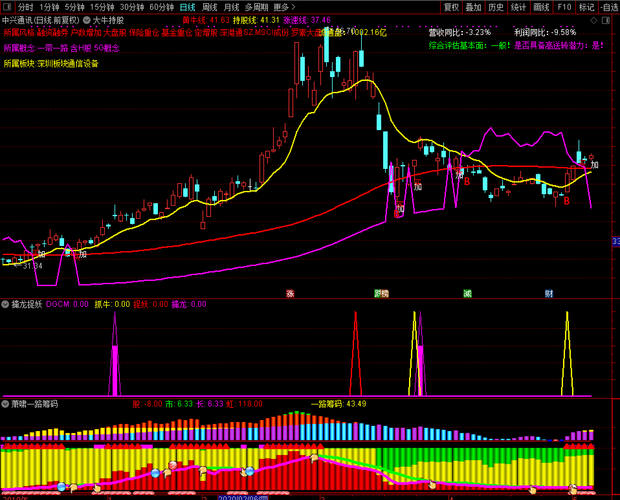Click the 统计 statistics button
Screen dimensions: 620x500
tap(517, 6)
